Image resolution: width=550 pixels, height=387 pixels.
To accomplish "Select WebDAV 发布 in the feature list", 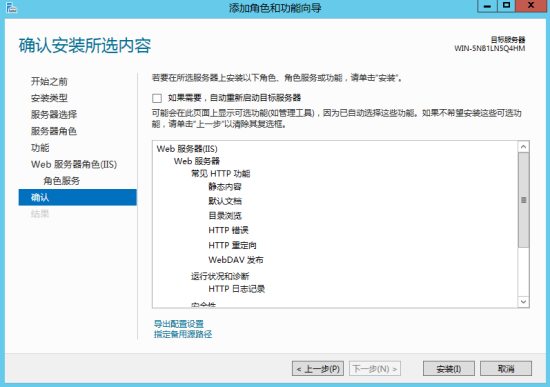I will click(236, 260).
